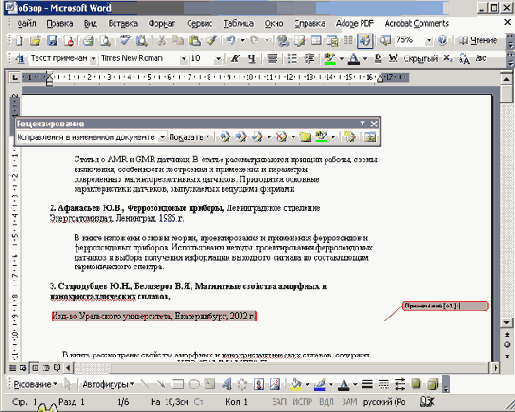Image resolution: width=515 pixels, height=412 pixels.
Task: Toggle ИСПР track changes in status bar
Action: 302,402
